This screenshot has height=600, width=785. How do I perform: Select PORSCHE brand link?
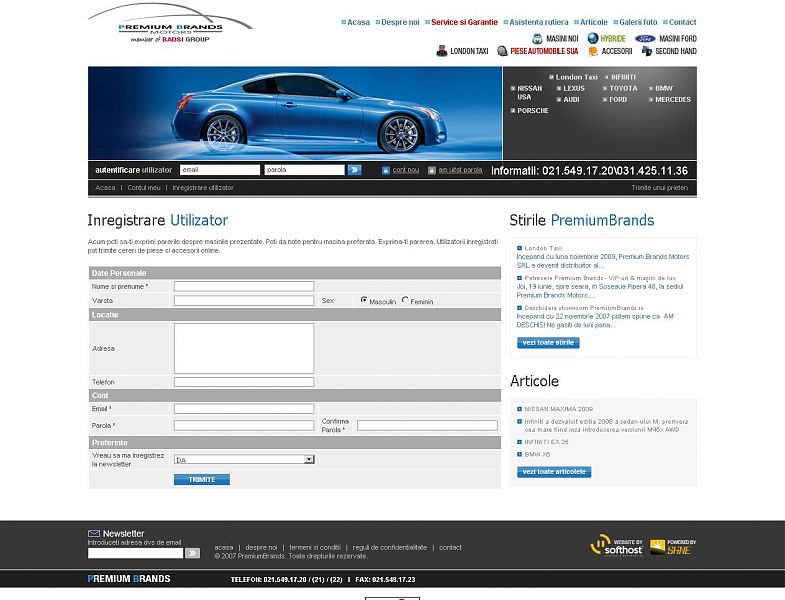pos(533,111)
